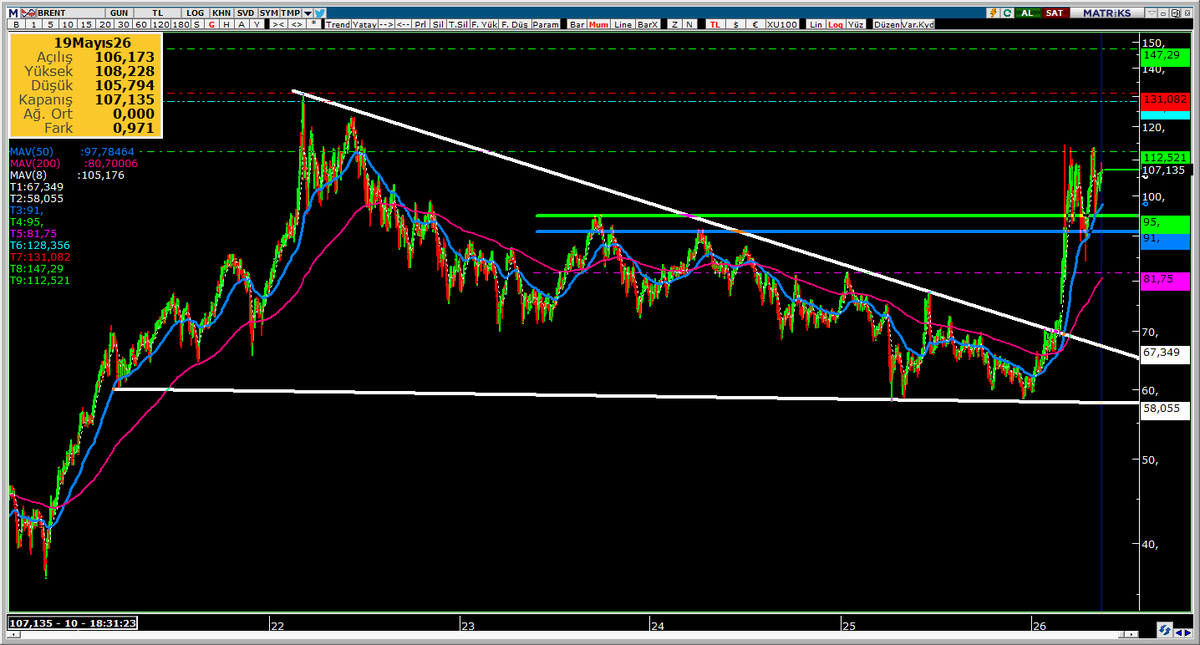The image size is (1200, 645).
Task: Toggle the Log scale button
Action: click(x=836, y=24)
